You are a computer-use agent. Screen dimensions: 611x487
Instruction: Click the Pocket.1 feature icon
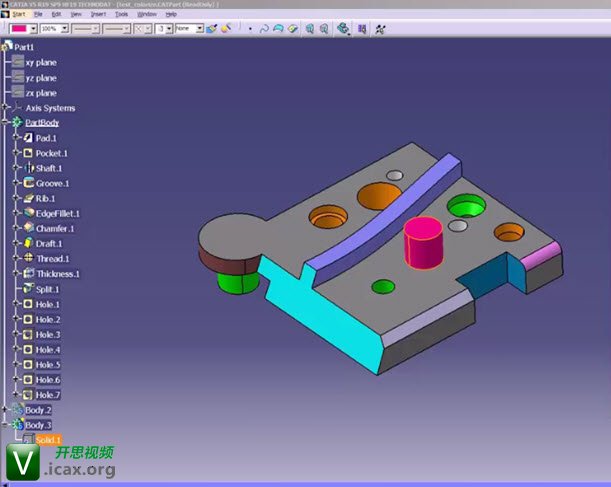coord(28,153)
